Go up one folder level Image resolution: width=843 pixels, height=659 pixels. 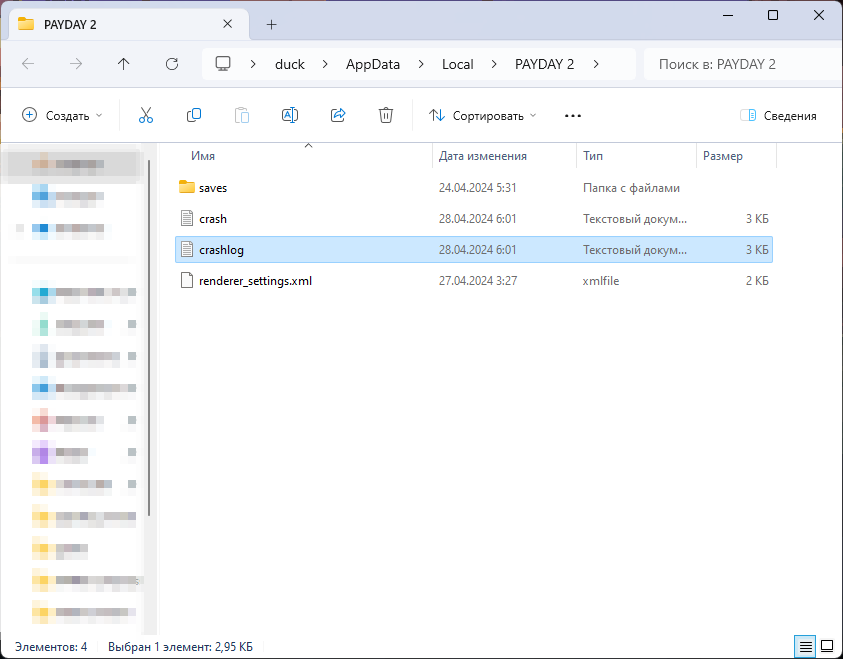pyautogui.click(x=124, y=65)
